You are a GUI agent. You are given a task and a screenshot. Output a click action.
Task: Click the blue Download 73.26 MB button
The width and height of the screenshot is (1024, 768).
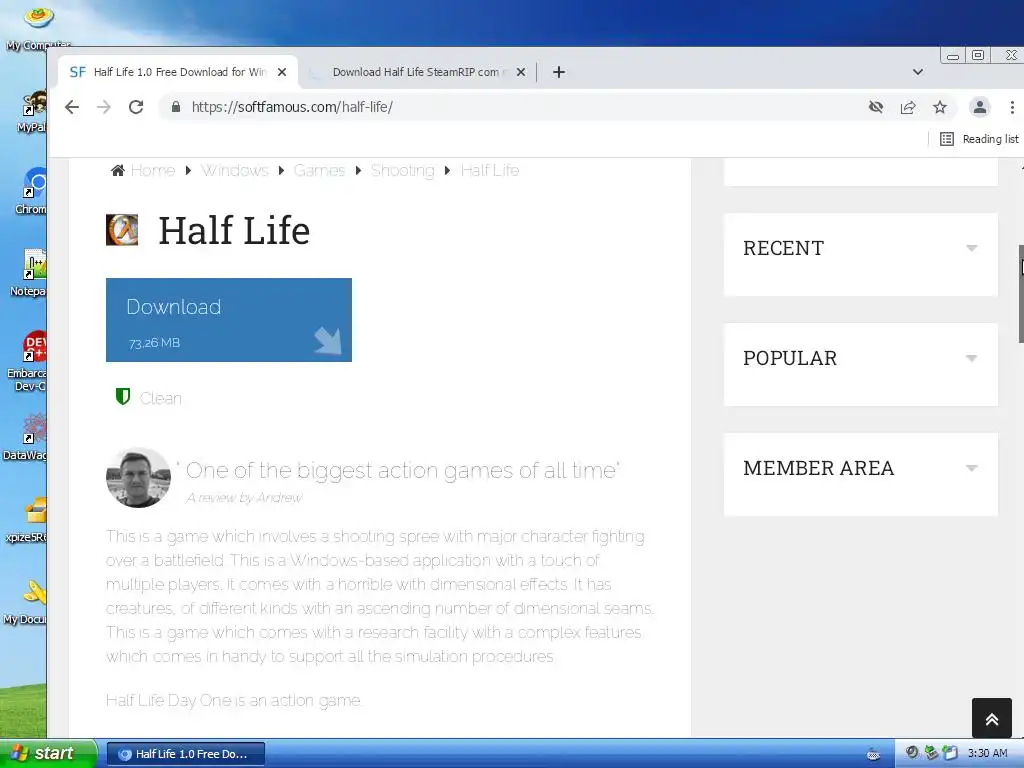229,320
